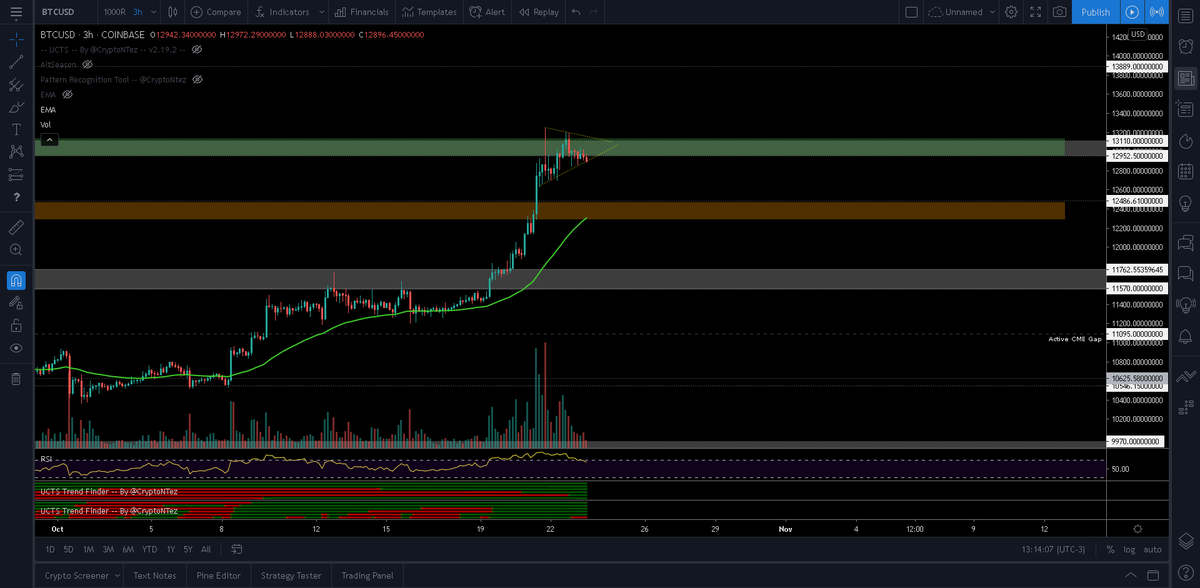Open the patterns drawing tool
The width and height of the screenshot is (1200, 588).
pyautogui.click(x=16, y=152)
